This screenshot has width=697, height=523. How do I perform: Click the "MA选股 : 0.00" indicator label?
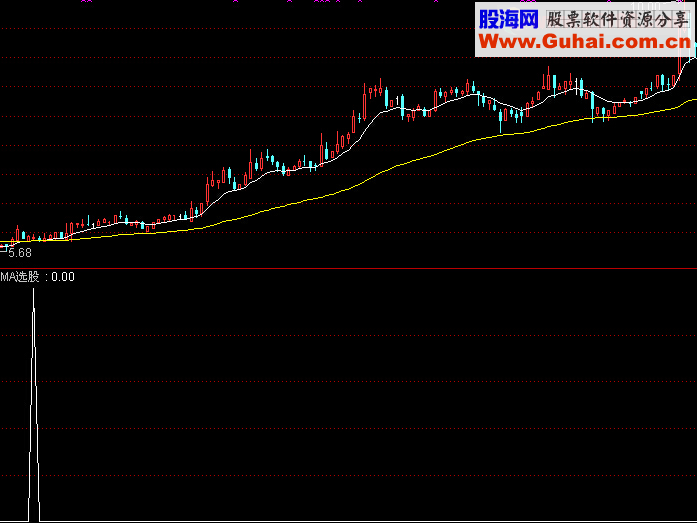(37, 277)
